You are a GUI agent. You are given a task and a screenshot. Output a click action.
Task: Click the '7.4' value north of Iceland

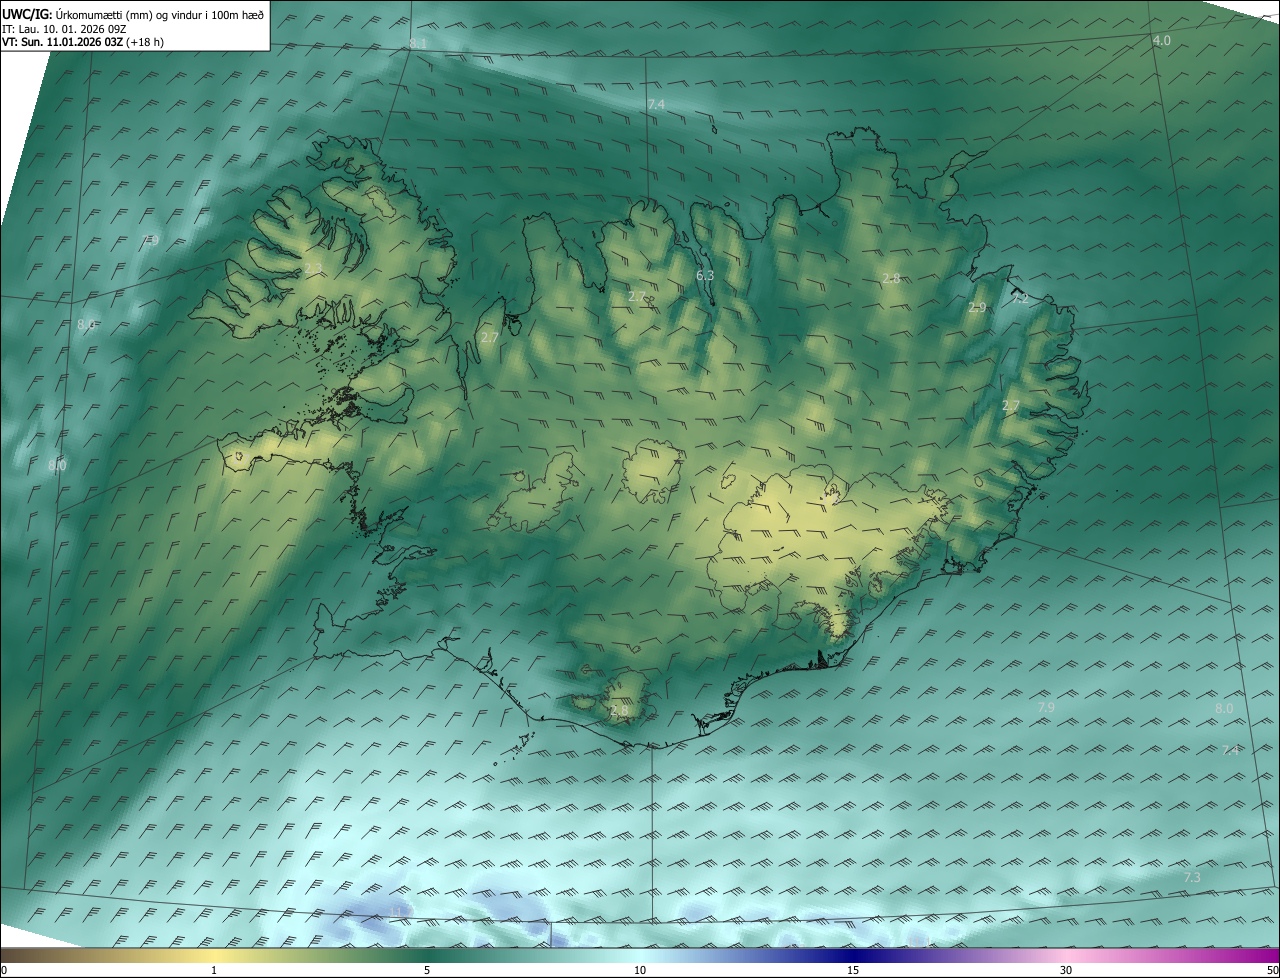coord(656,104)
